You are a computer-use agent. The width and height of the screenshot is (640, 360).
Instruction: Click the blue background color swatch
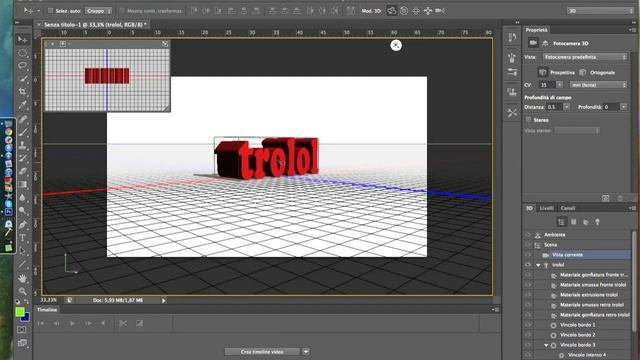pyautogui.click(x=26, y=317)
